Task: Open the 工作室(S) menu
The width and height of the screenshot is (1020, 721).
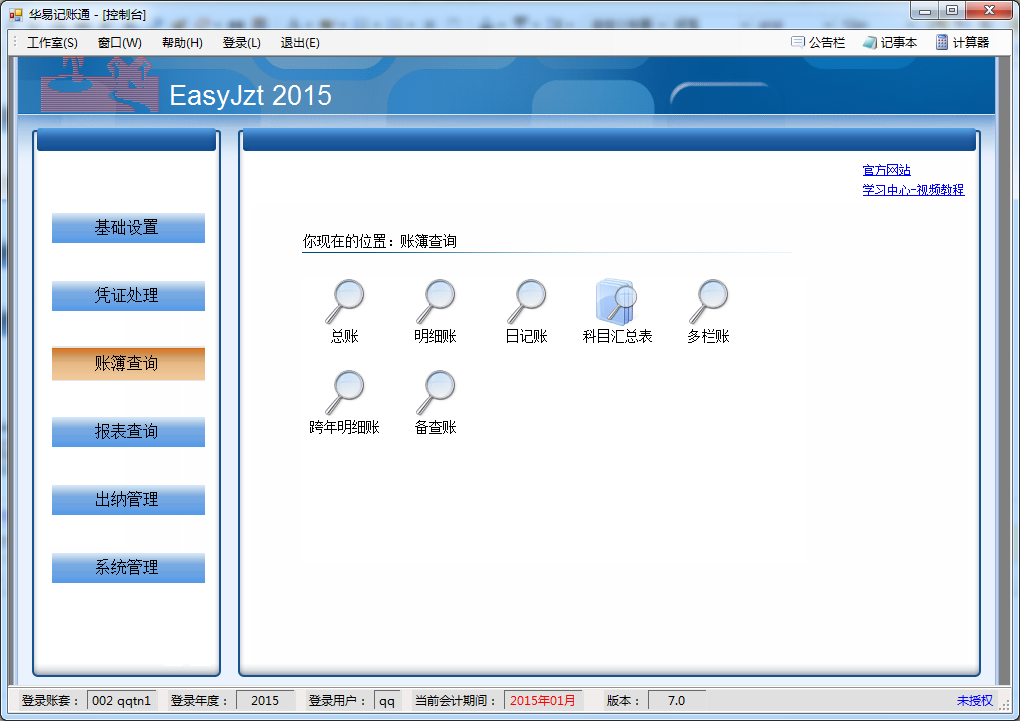Action: click(x=52, y=43)
